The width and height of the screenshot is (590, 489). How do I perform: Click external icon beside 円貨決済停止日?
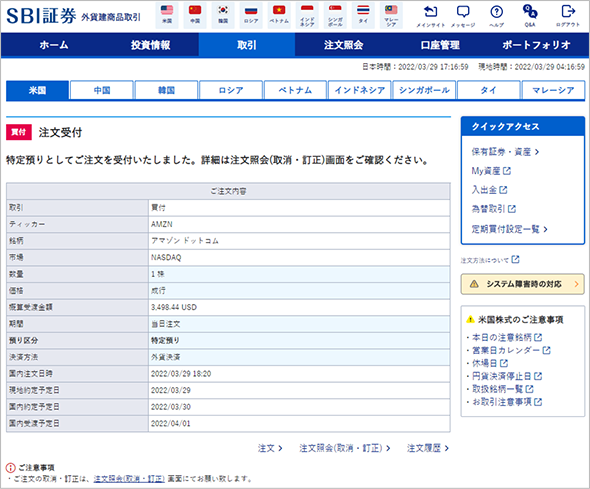538,376
